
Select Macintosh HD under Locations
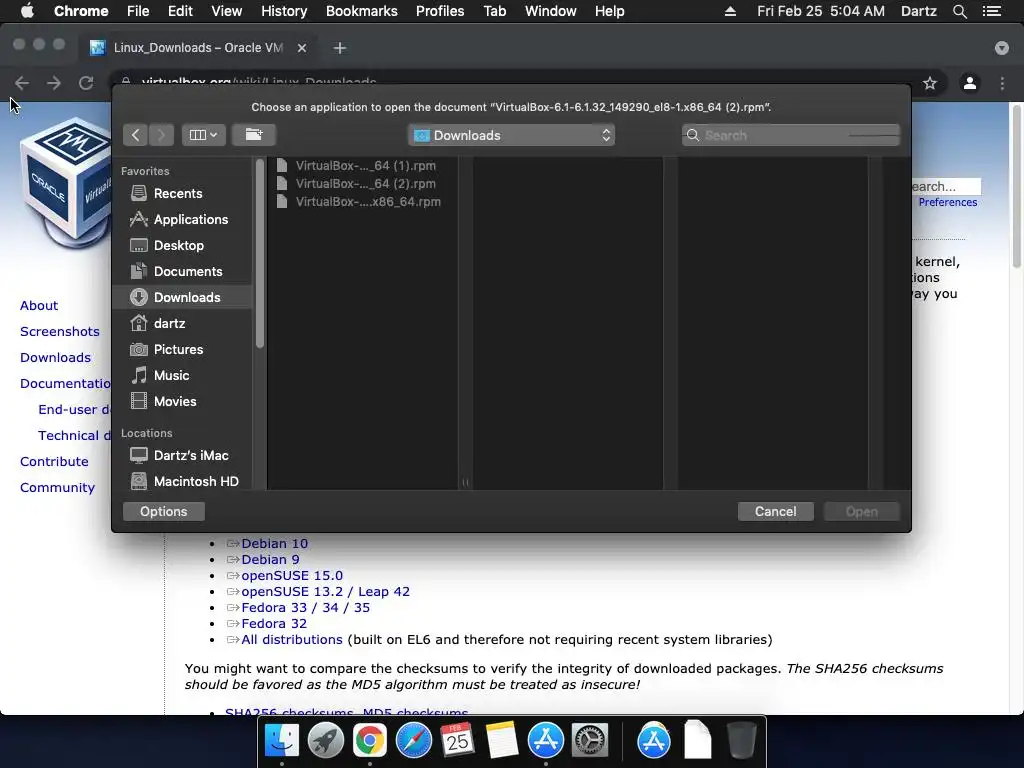(x=182, y=481)
